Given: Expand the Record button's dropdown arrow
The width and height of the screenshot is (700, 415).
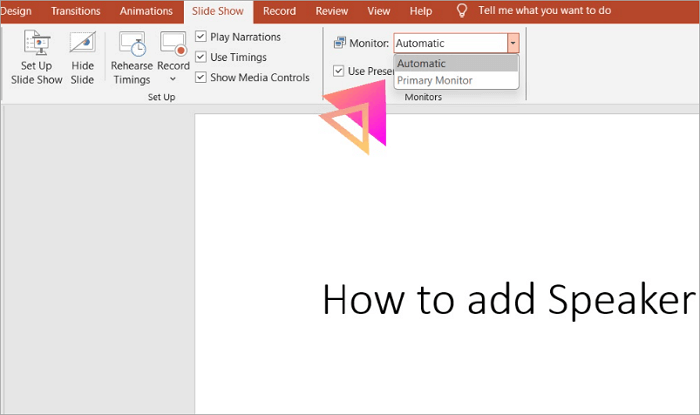Looking at the screenshot, I should pyautogui.click(x=173, y=79).
